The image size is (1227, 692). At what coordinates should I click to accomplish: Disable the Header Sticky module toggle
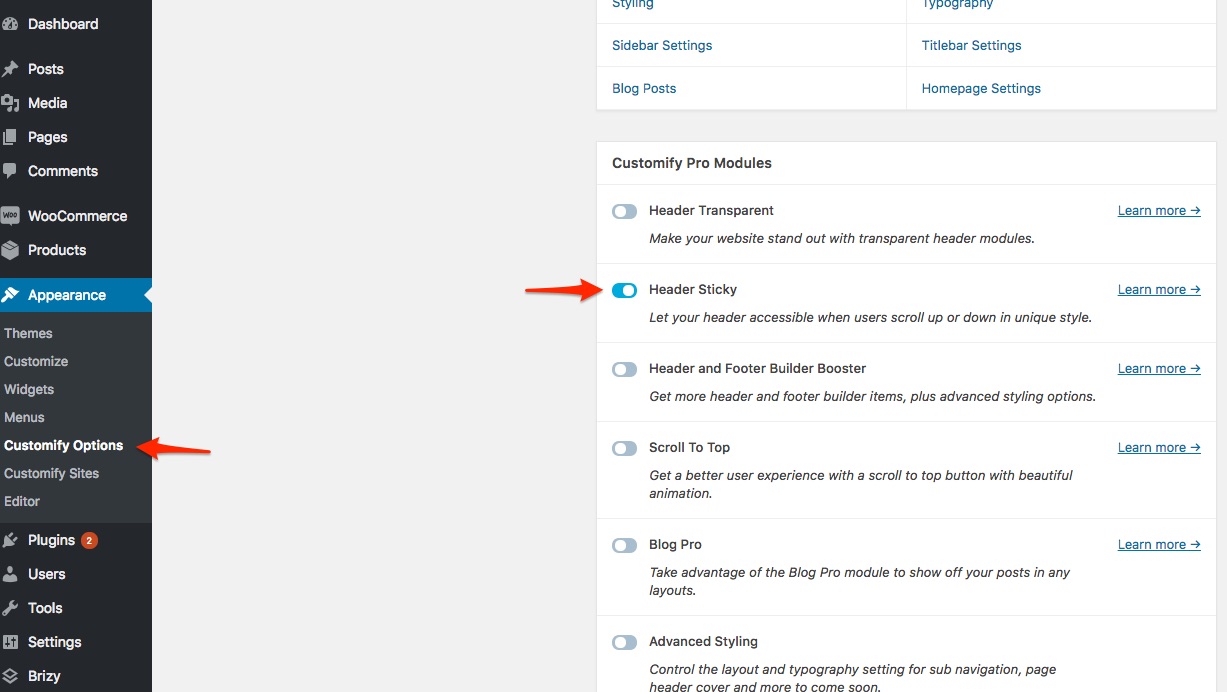click(624, 290)
